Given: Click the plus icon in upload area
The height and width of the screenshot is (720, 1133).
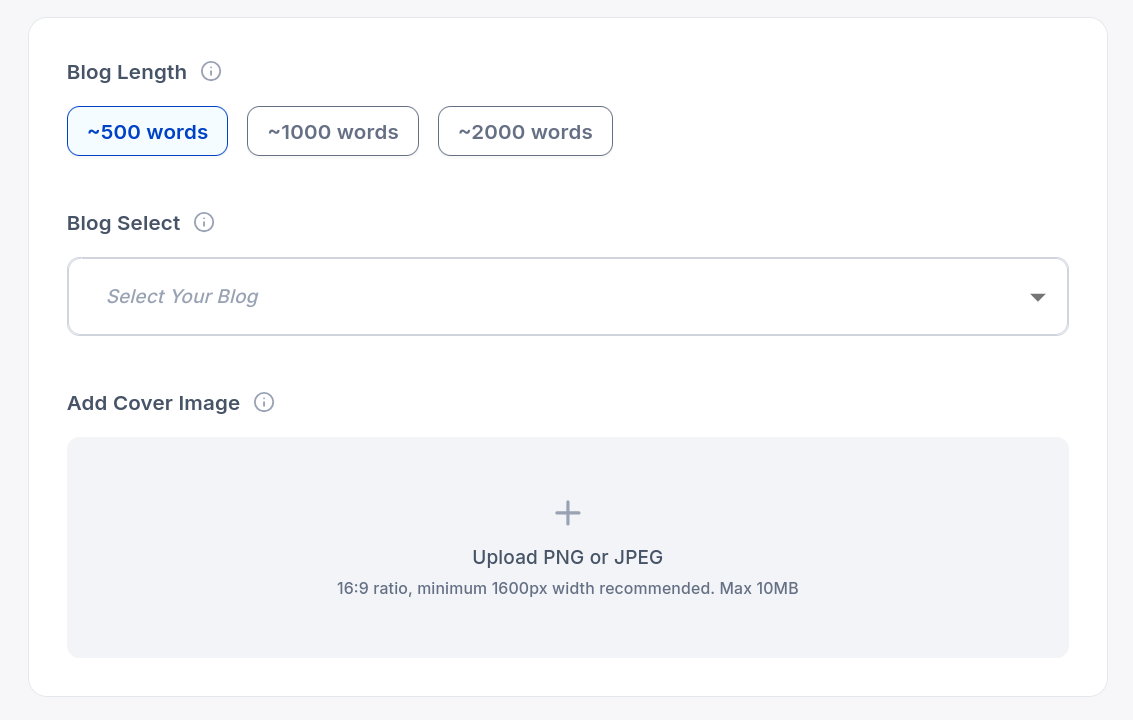Looking at the screenshot, I should tap(568, 513).
